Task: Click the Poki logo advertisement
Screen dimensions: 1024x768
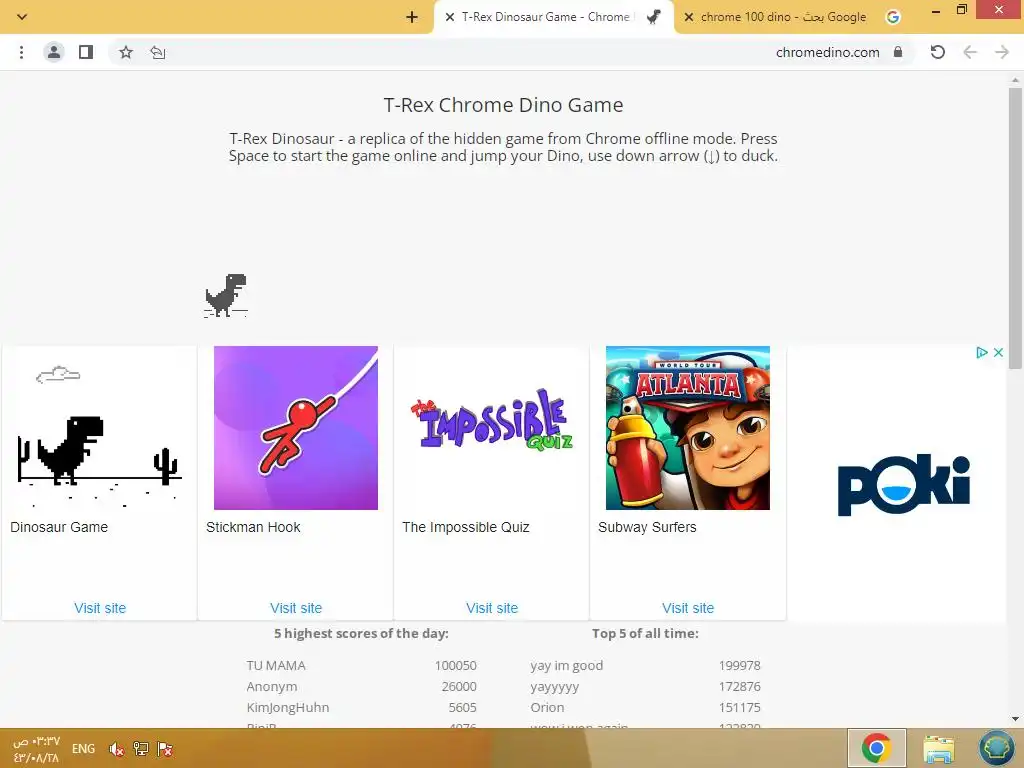Action: point(904,485)
